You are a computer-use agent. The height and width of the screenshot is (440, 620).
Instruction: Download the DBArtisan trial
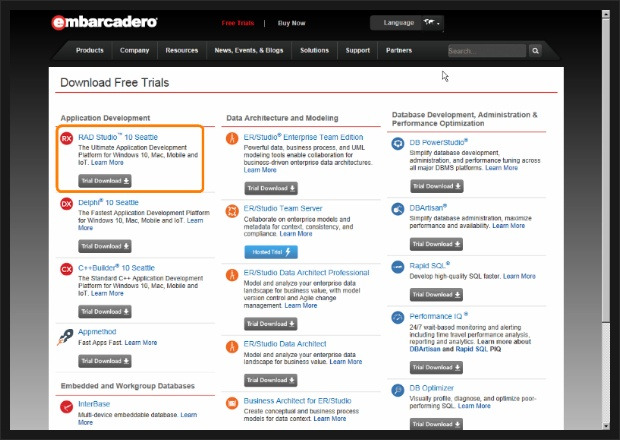[x=436, y=244]
